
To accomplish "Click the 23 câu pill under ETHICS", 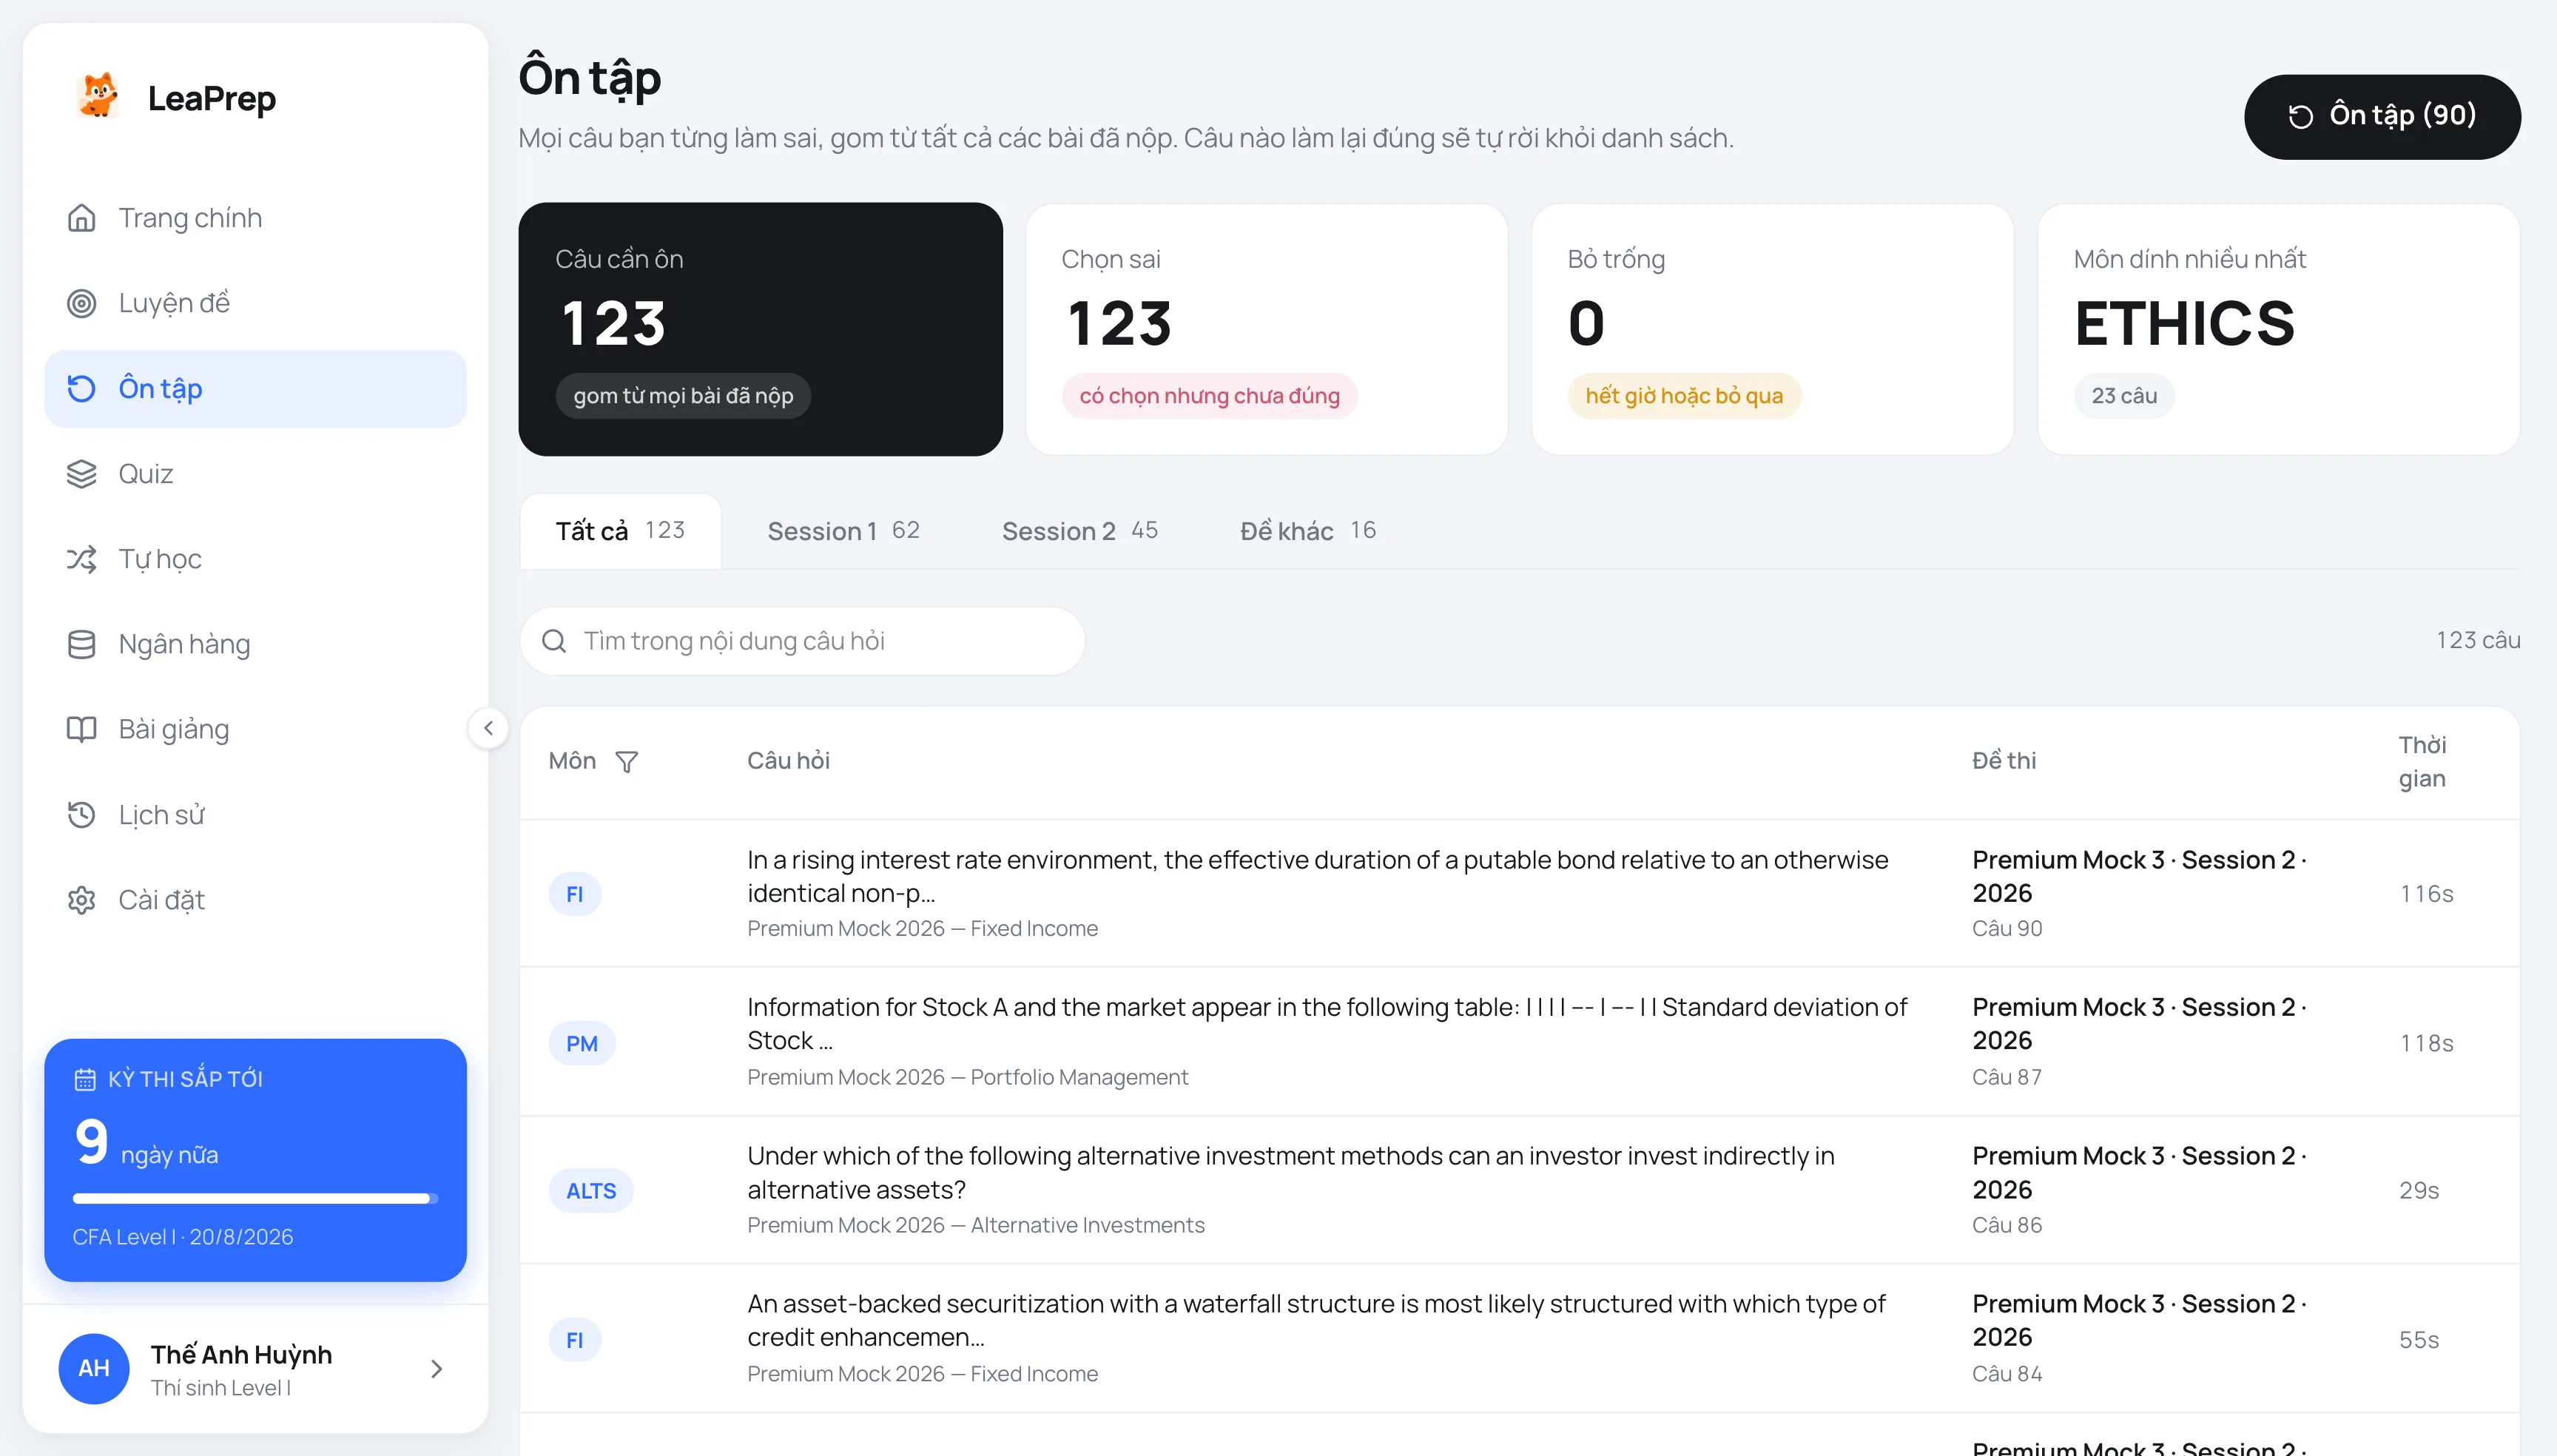I will pyautogui.click(x=2124, y=396).
